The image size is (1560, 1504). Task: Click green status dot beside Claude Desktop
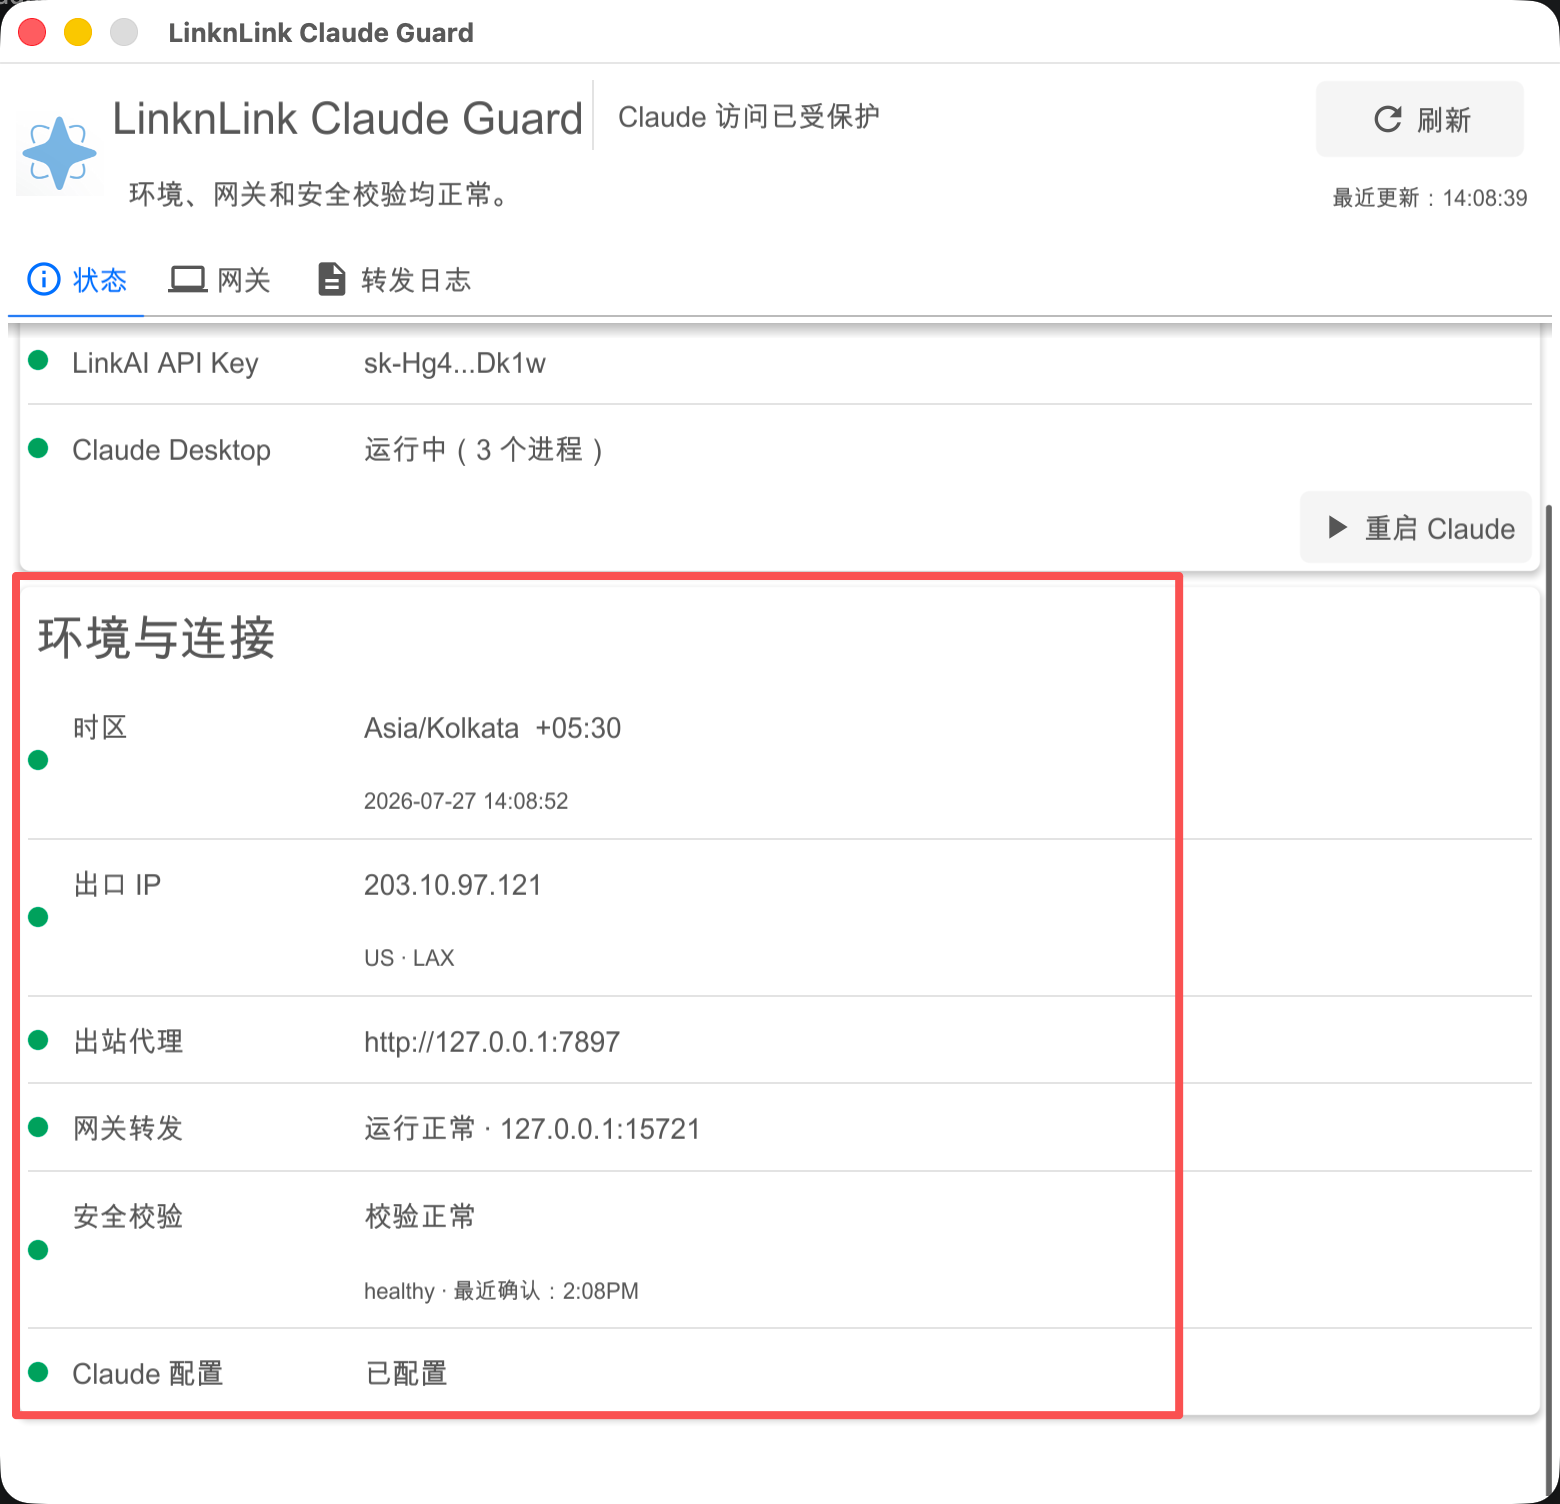tap(39, 448)
